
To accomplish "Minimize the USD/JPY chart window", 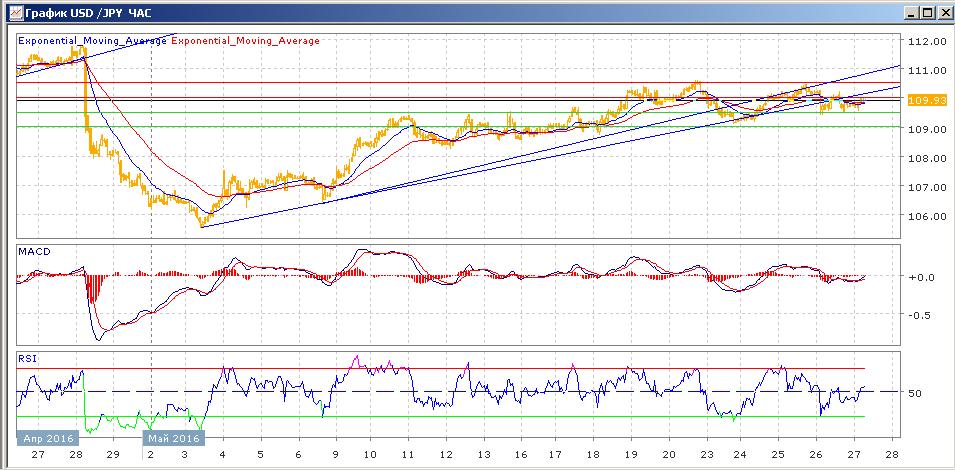I will [910, 12].
